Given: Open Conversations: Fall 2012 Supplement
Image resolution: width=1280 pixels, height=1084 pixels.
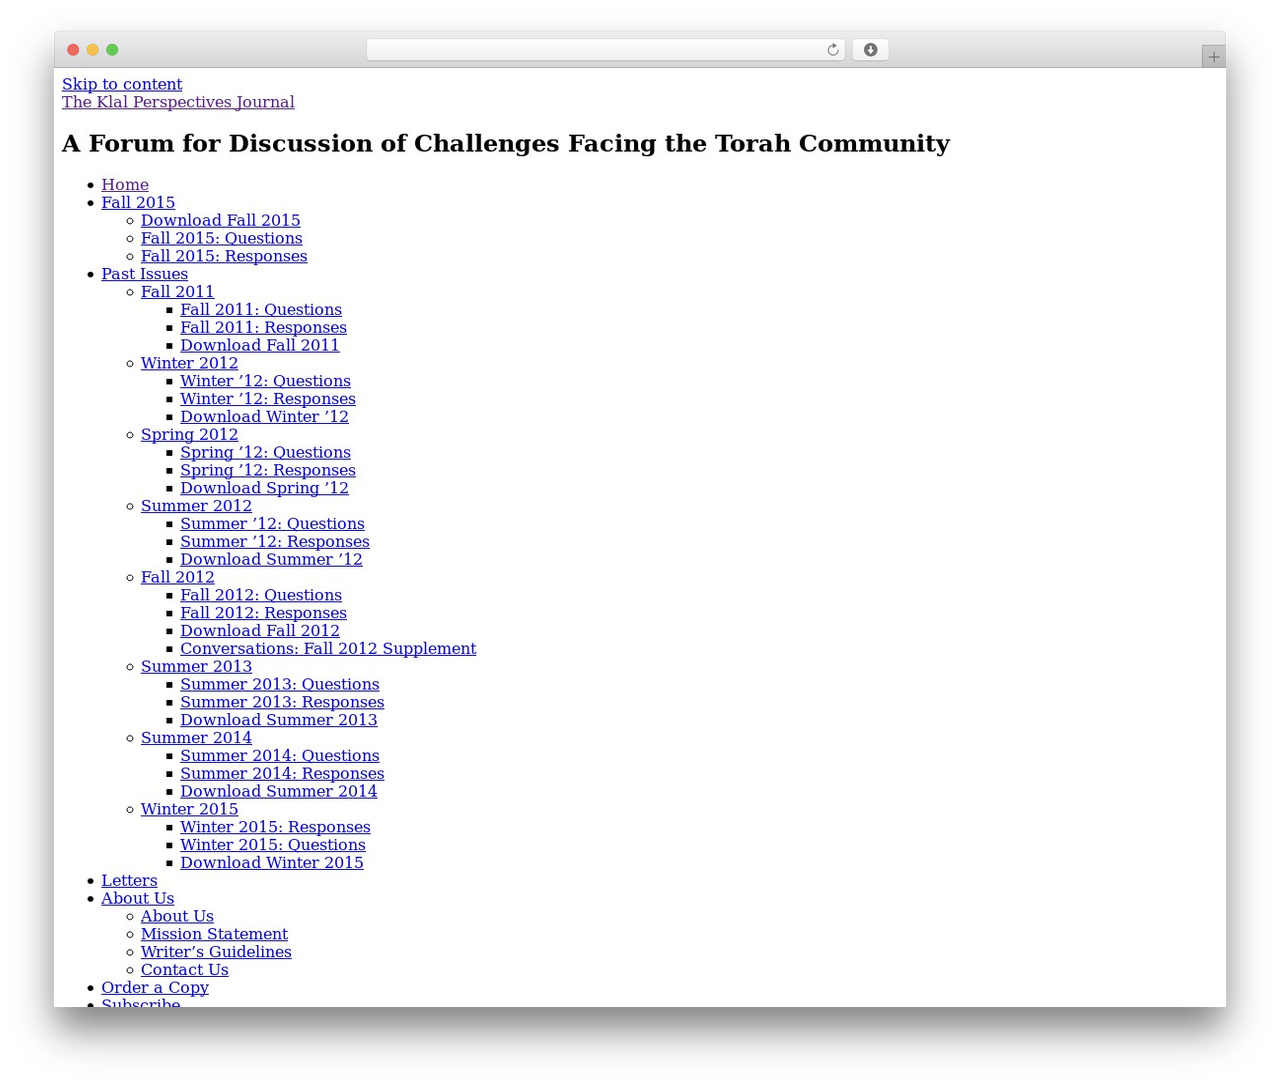Looking at the screenshot, I should tap(328, 649).
